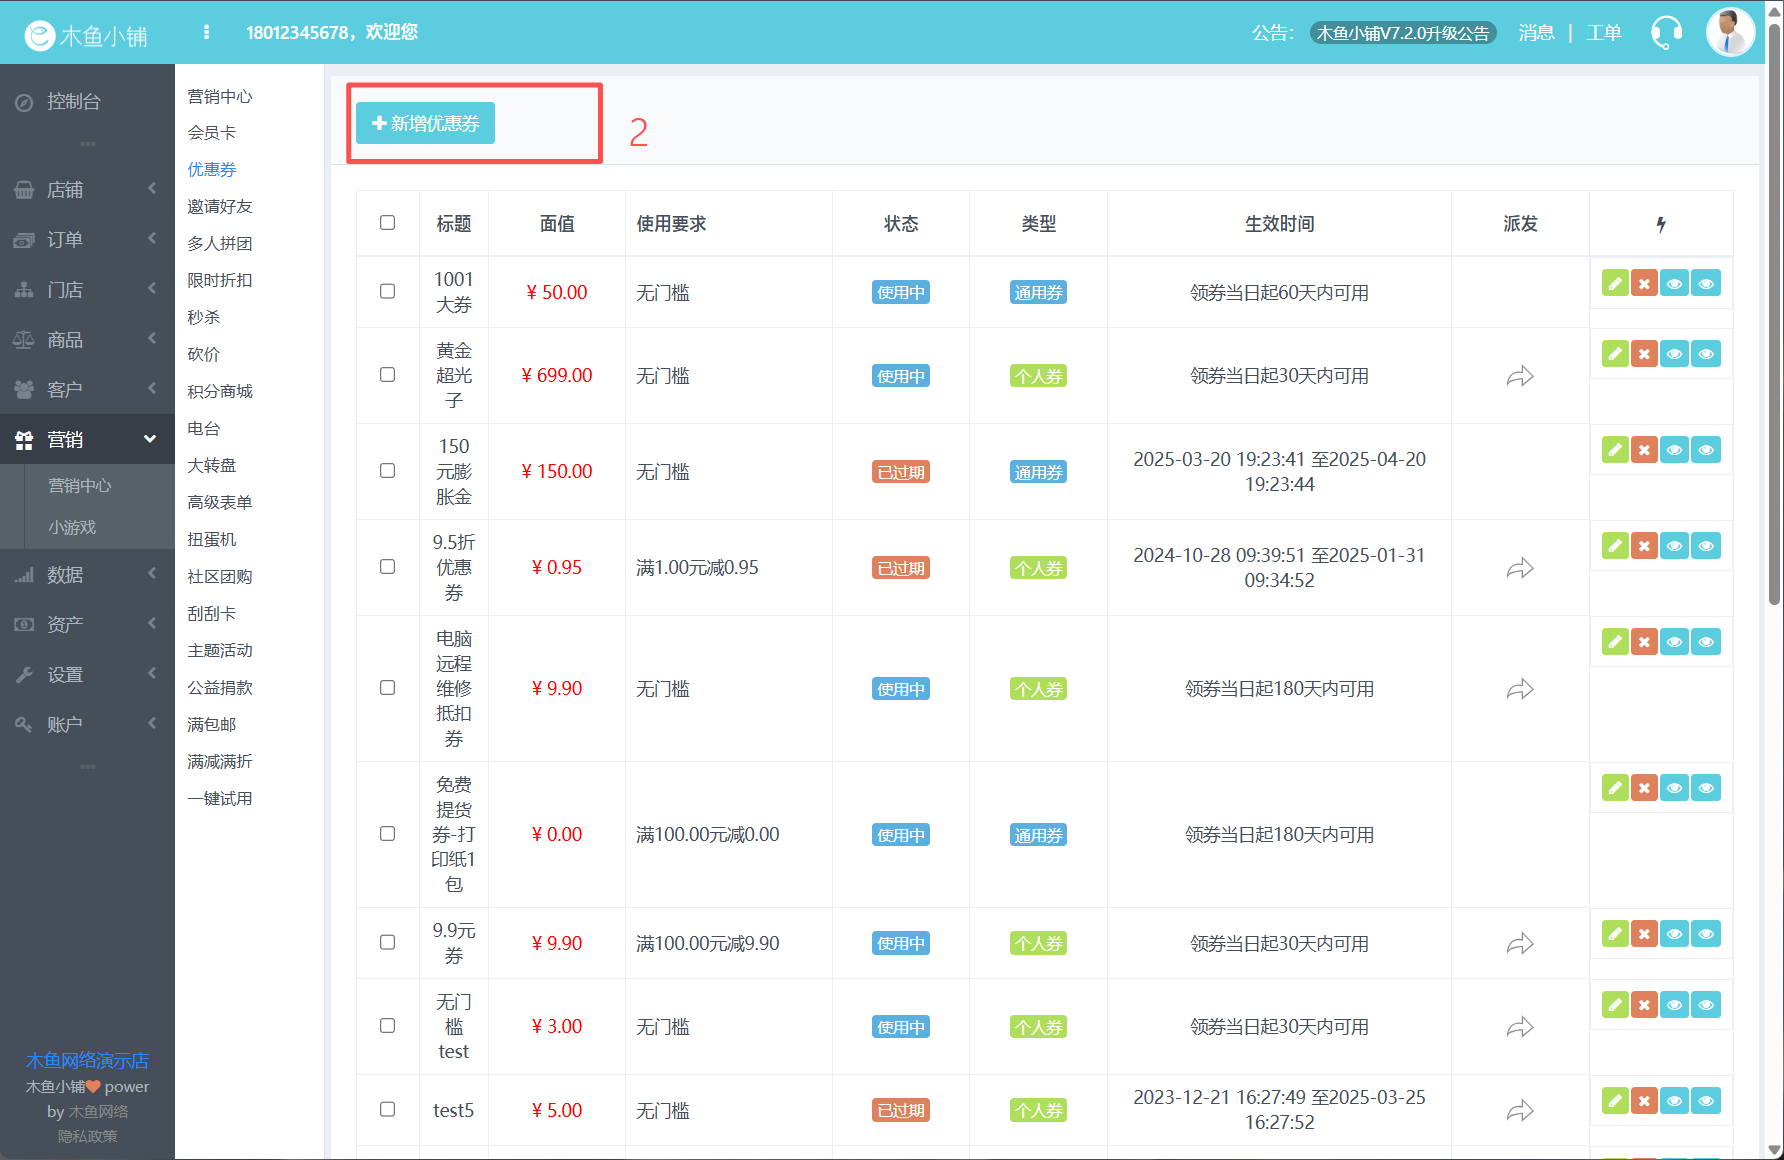Click the customer service headset icon
Screen dimensions: 1784x1160
[x=1666, y=33]
